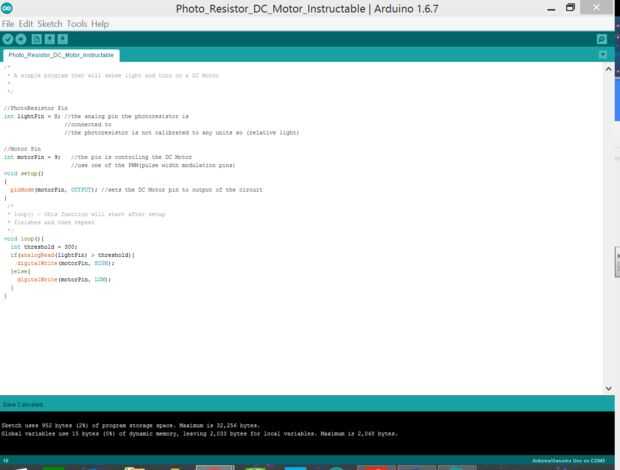Click the Arduino/Genuino Uno board status text

(x=568, y=461)
